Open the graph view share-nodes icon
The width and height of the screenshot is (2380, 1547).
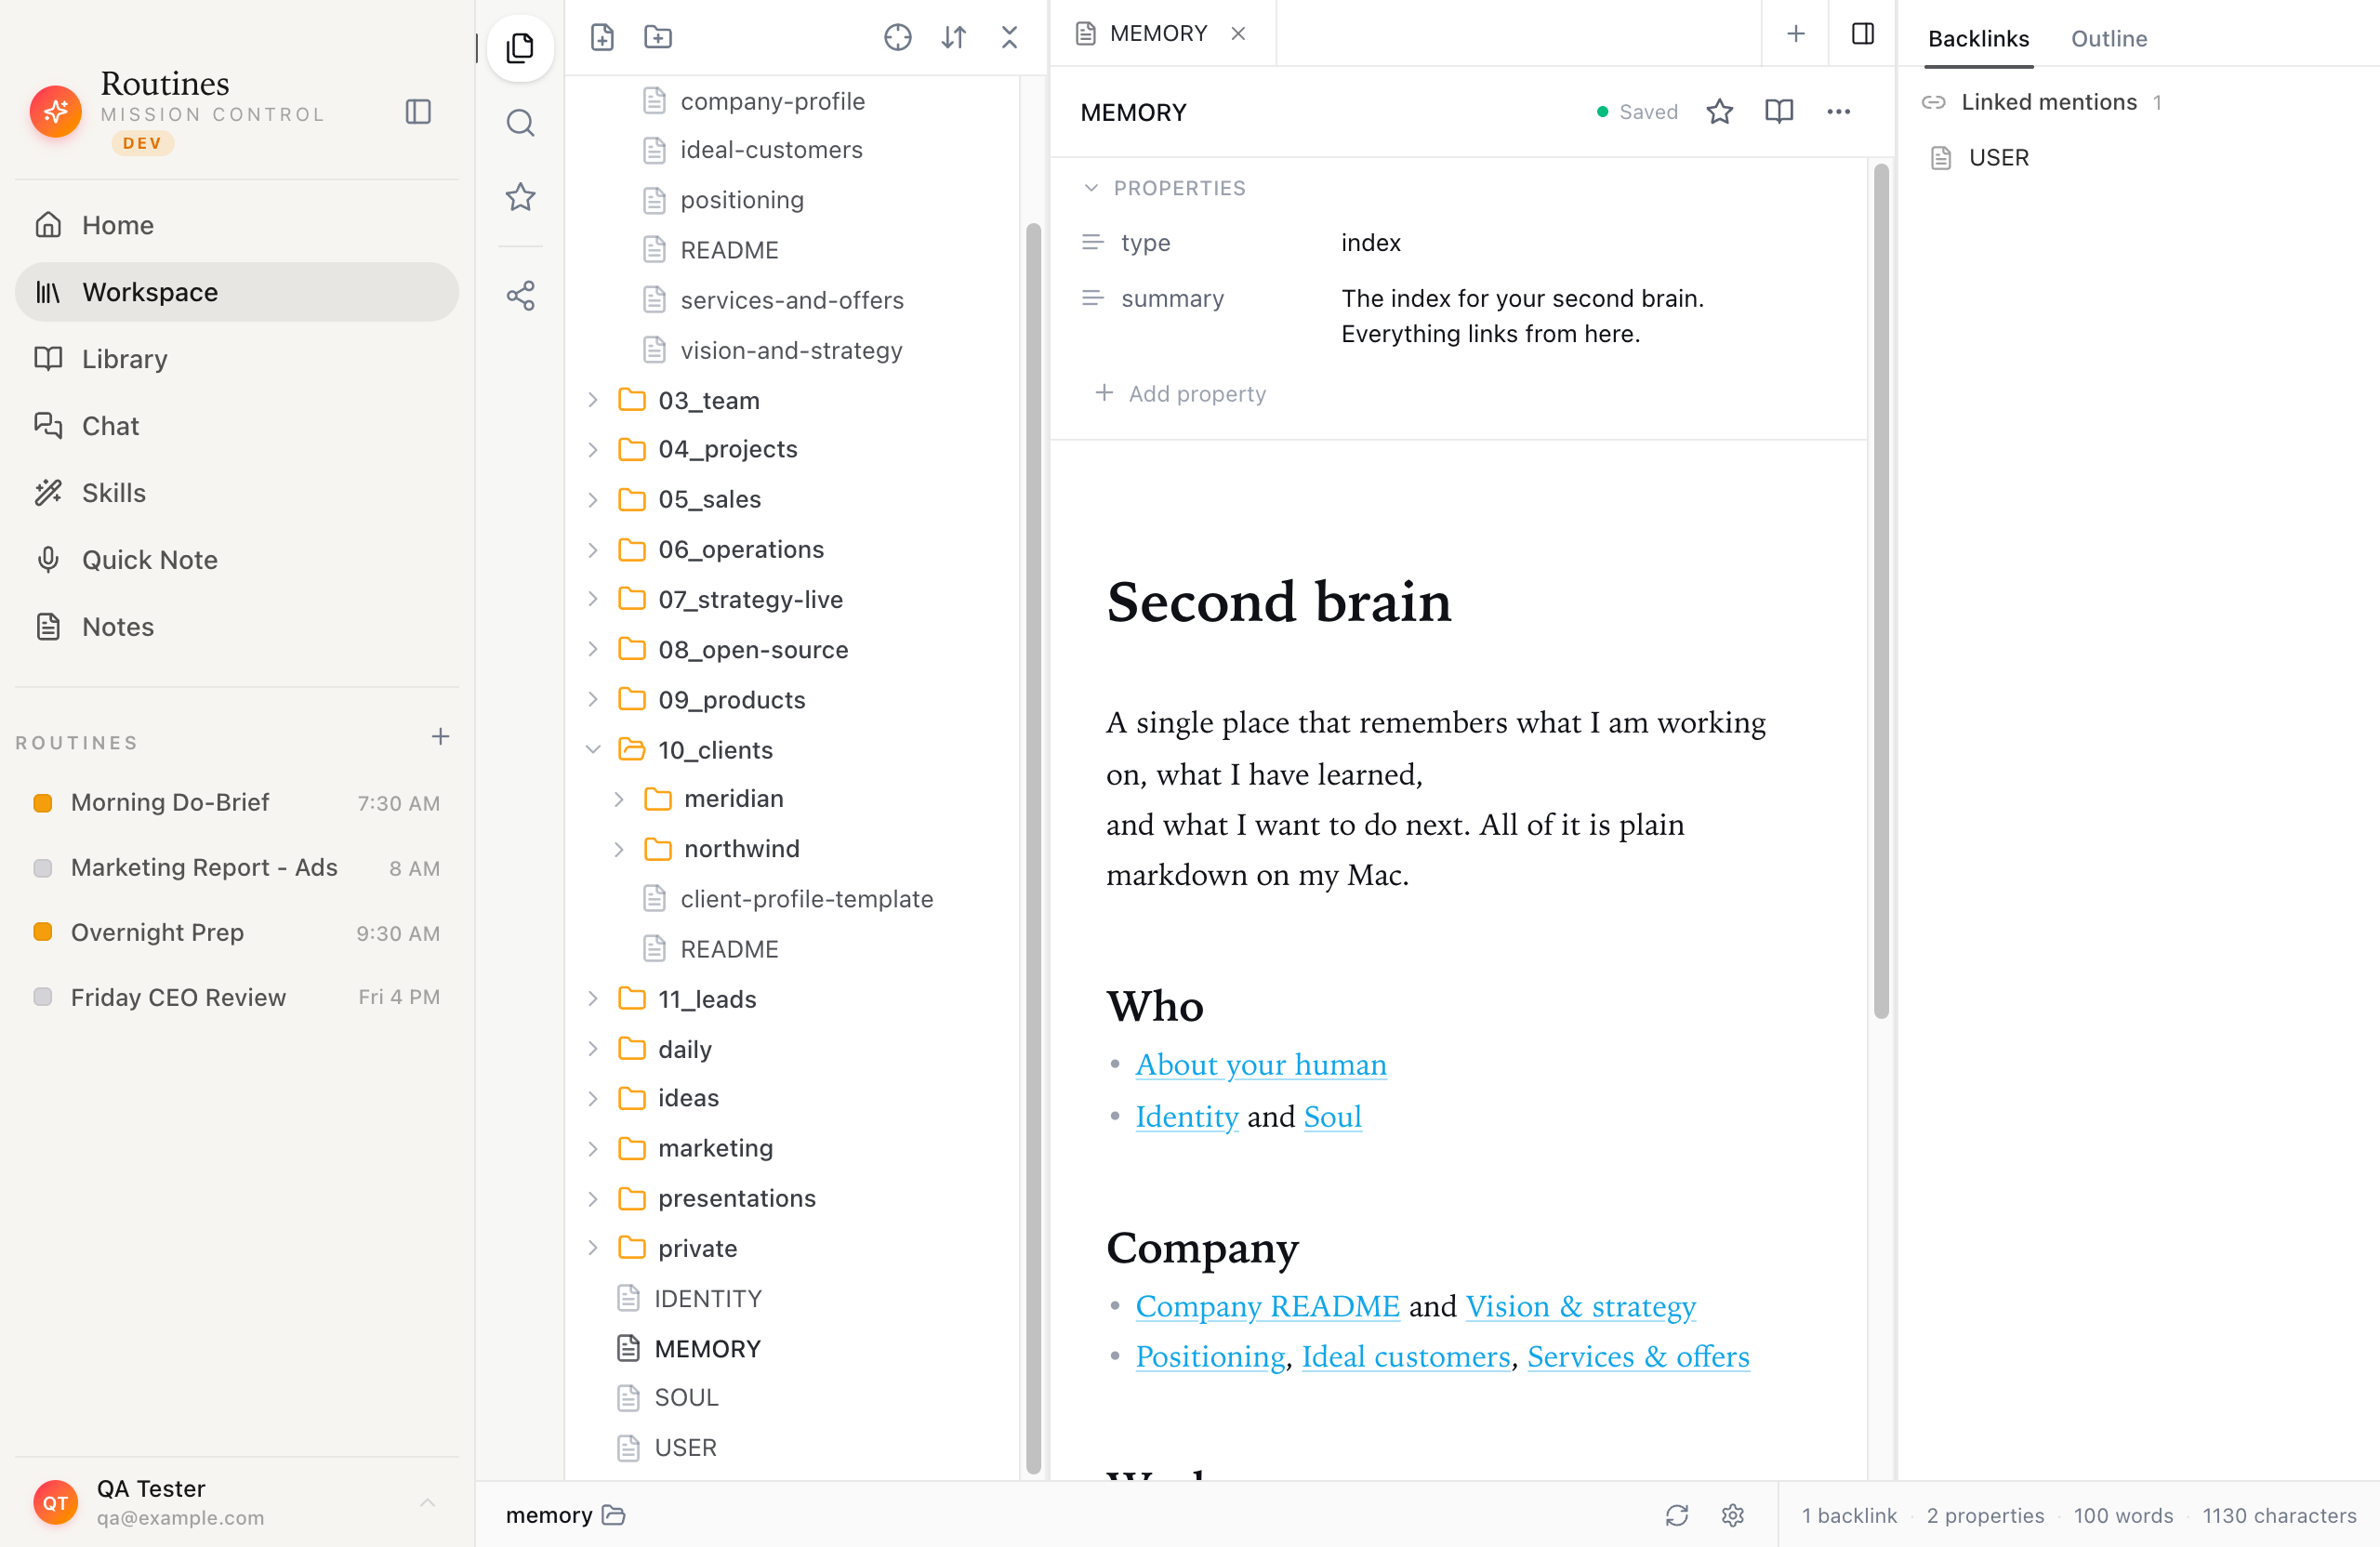[x=520, y=295]
